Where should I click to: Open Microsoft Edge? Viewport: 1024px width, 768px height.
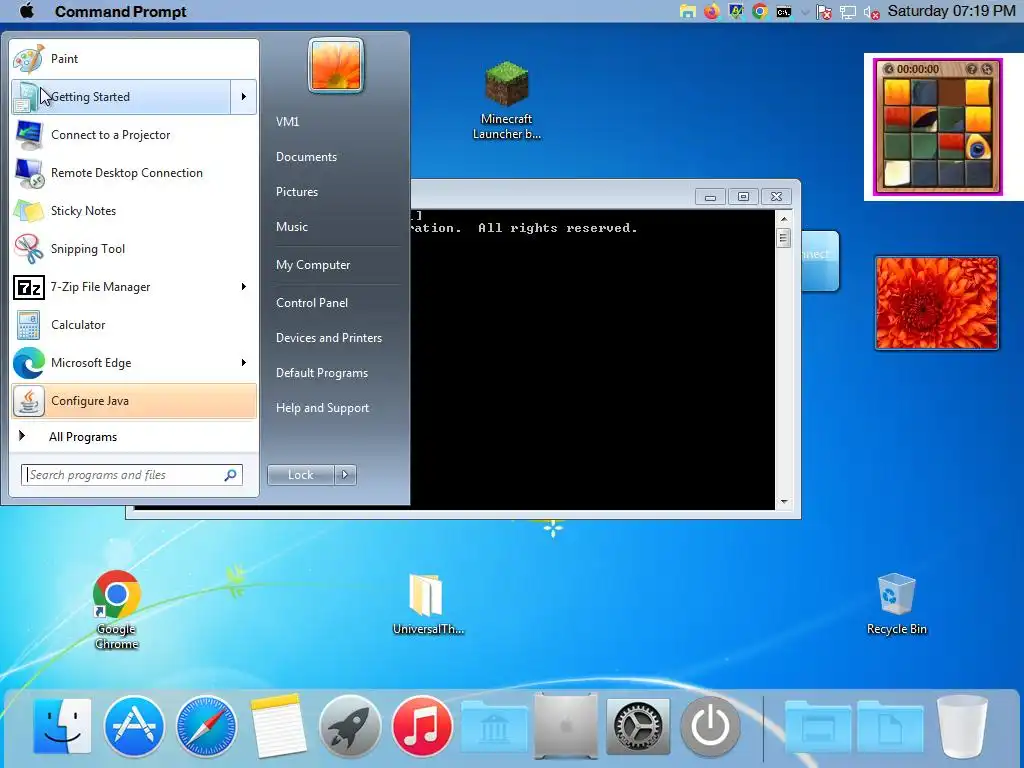click(121, 362)
